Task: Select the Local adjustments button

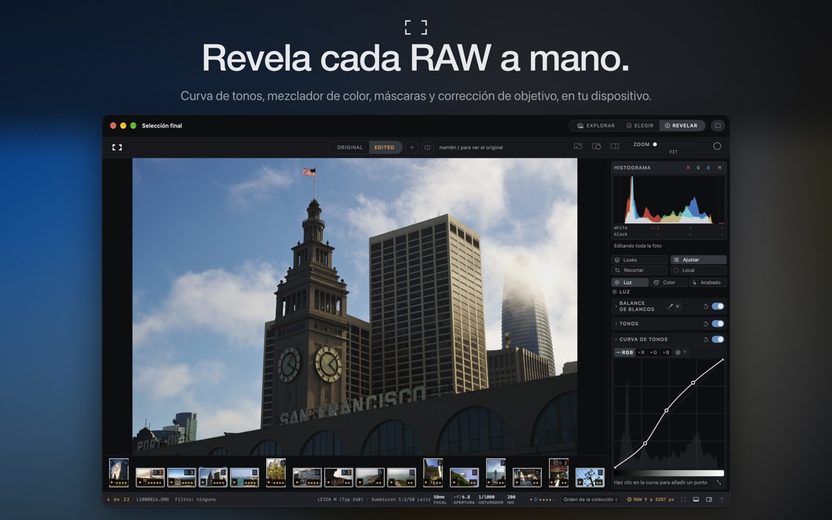Action: 698,270
